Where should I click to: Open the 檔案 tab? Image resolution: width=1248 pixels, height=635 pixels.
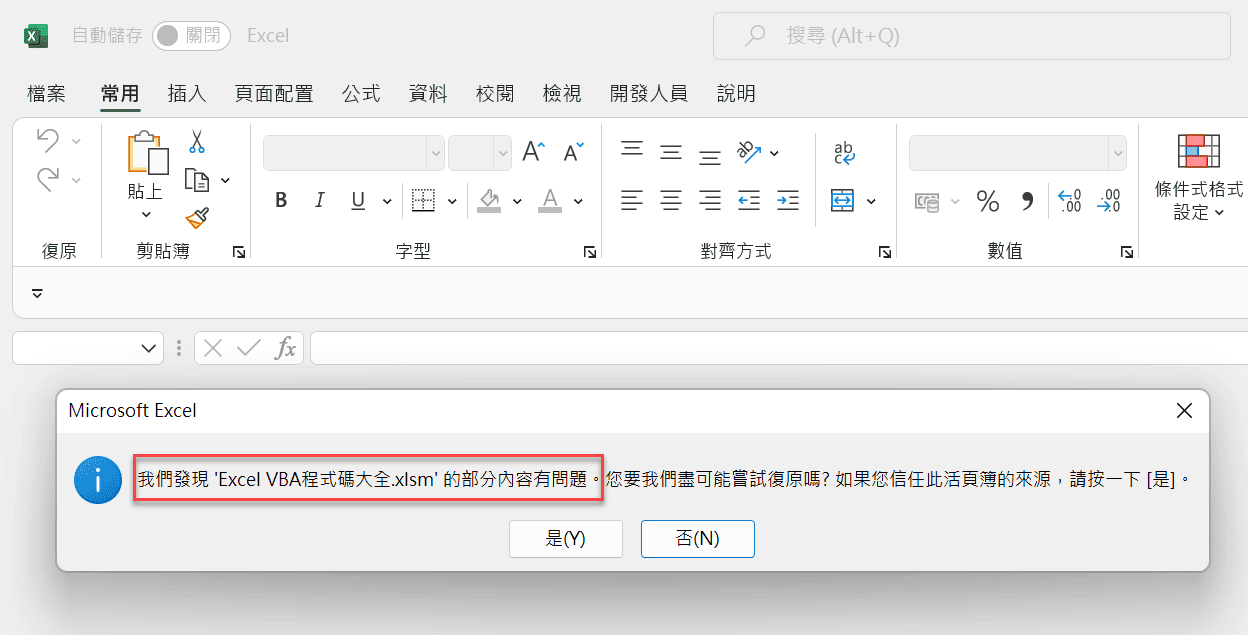(x=46, y=94)
